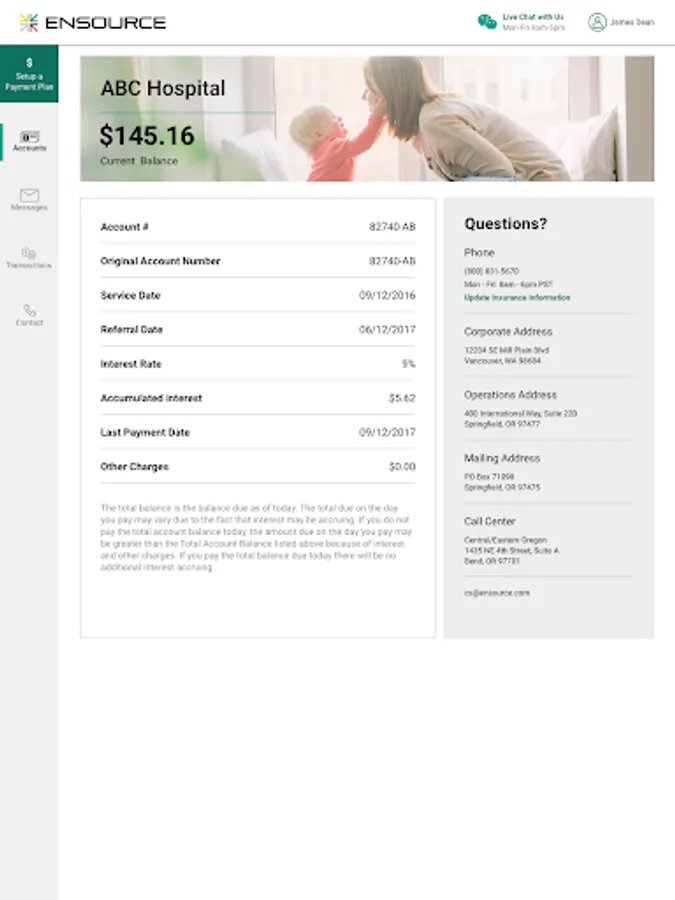Click the Accumulated Interest row
675x900 pixels.
click(x=258, y=398)
